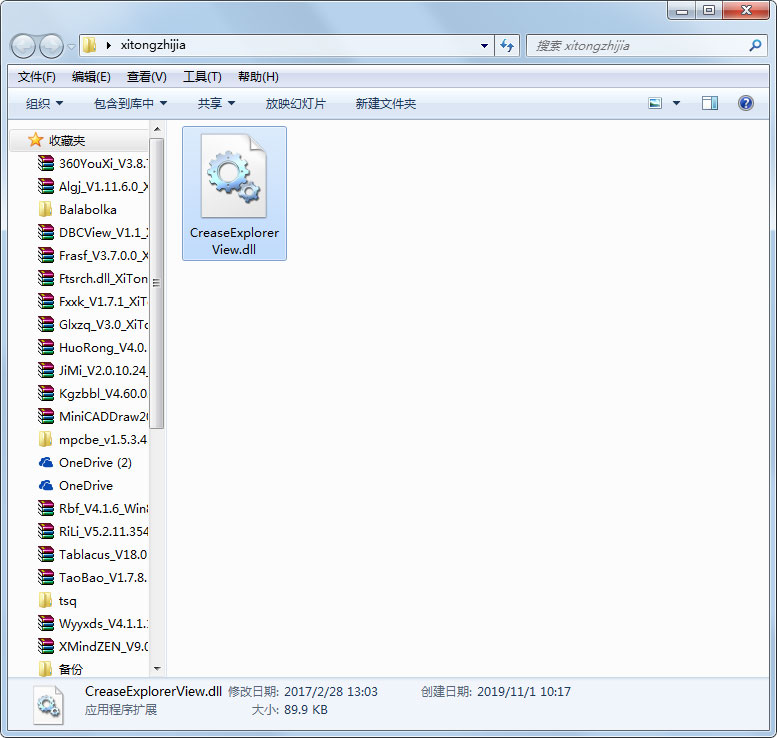Click the 放映幻灯片 button

click(295, 103)
